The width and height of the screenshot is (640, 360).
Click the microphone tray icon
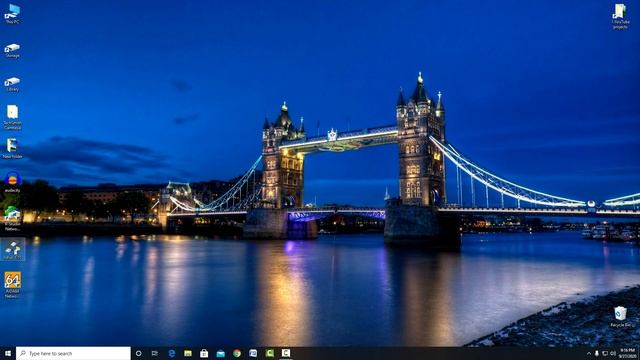(597, 353)
